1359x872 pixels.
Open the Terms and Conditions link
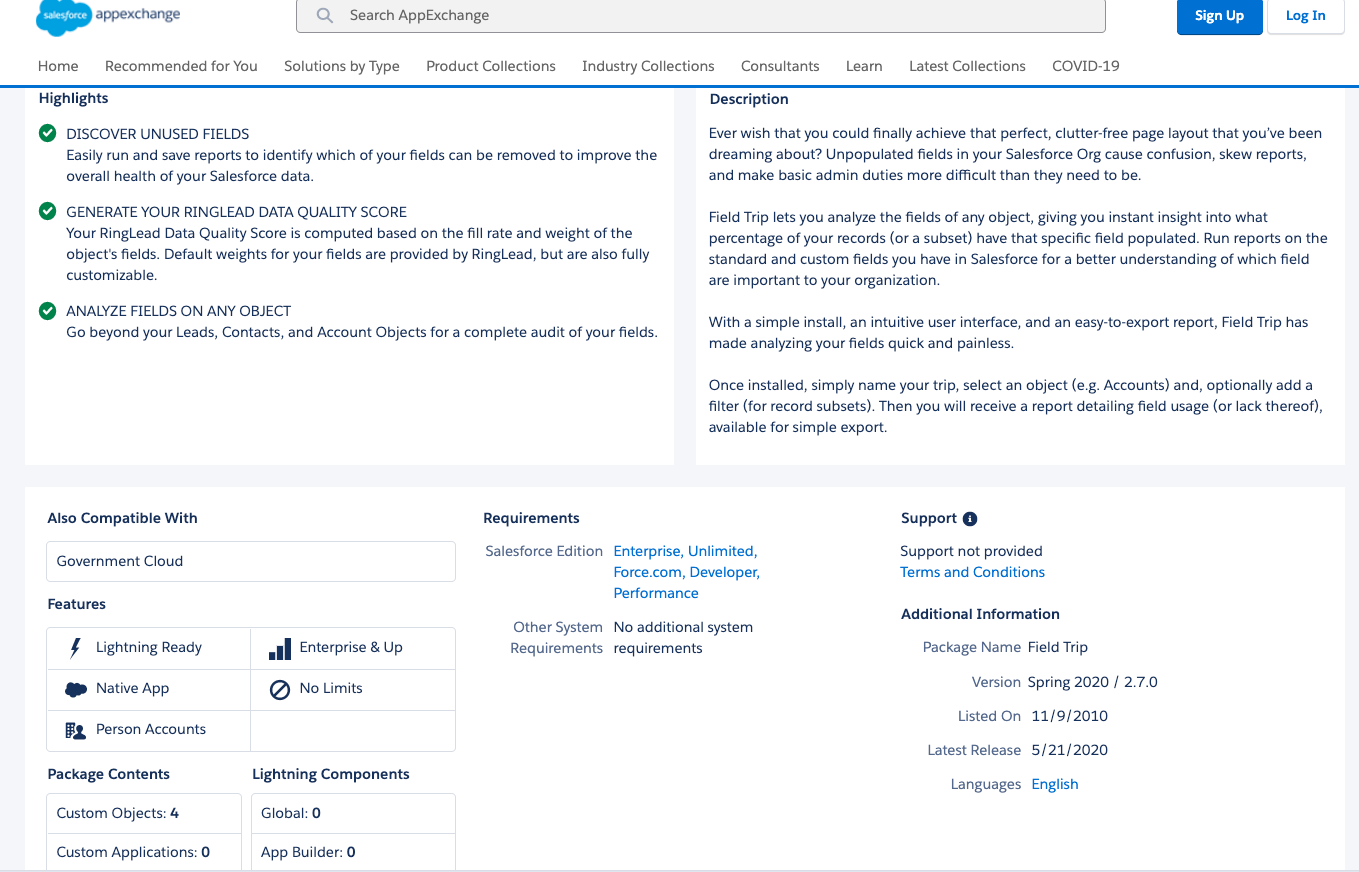click(x=972, y=572)
